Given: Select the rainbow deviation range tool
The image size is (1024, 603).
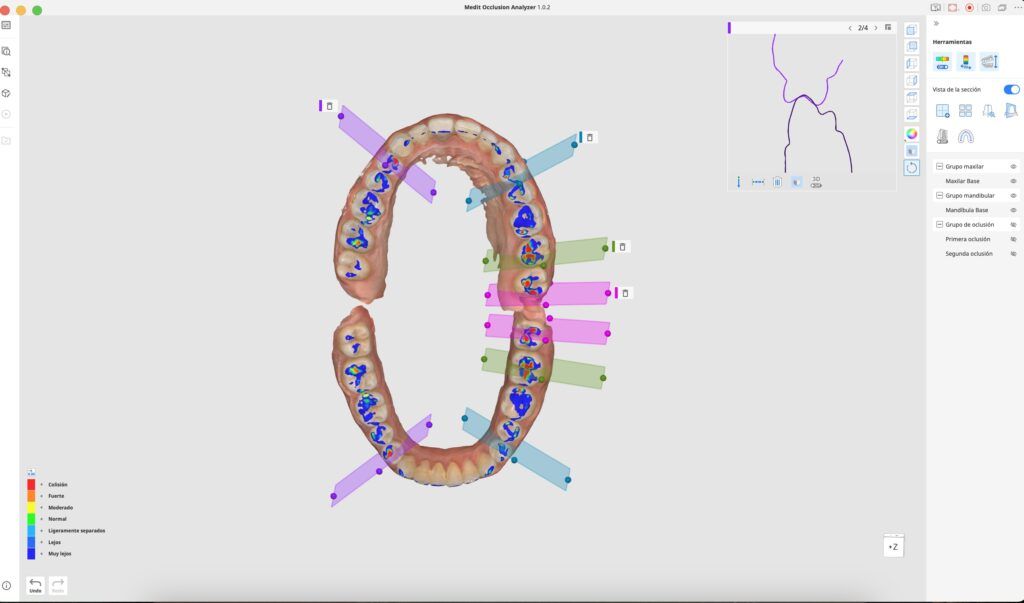Looking at the screenshot, I should [965, 62].
